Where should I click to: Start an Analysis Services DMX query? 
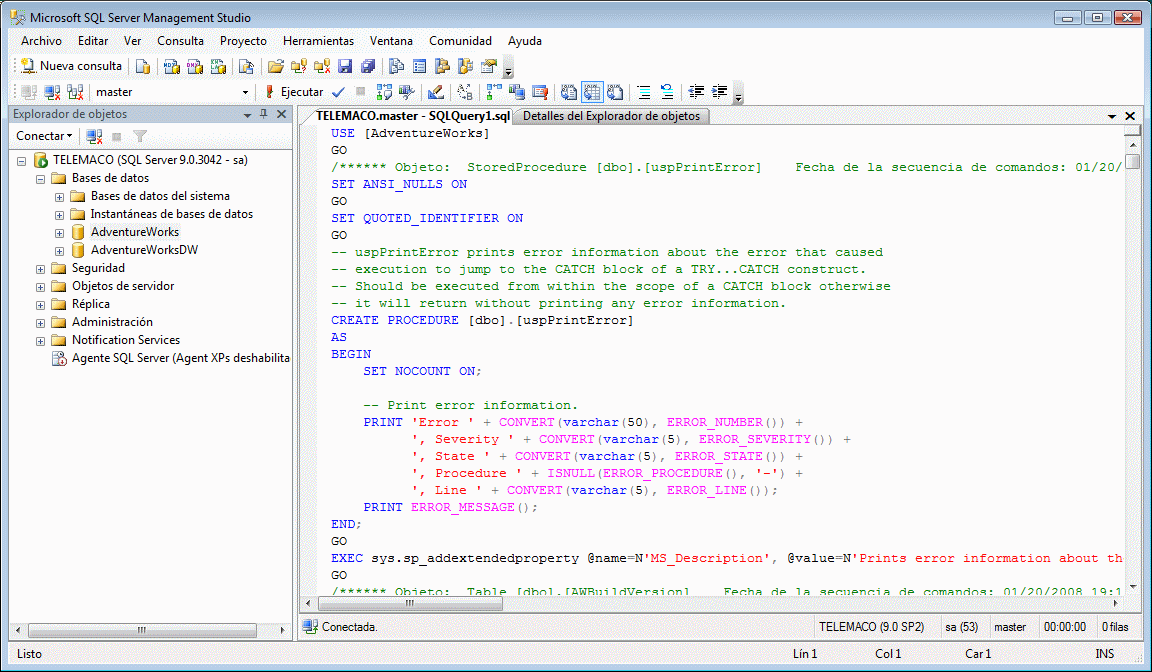[195, 67]
